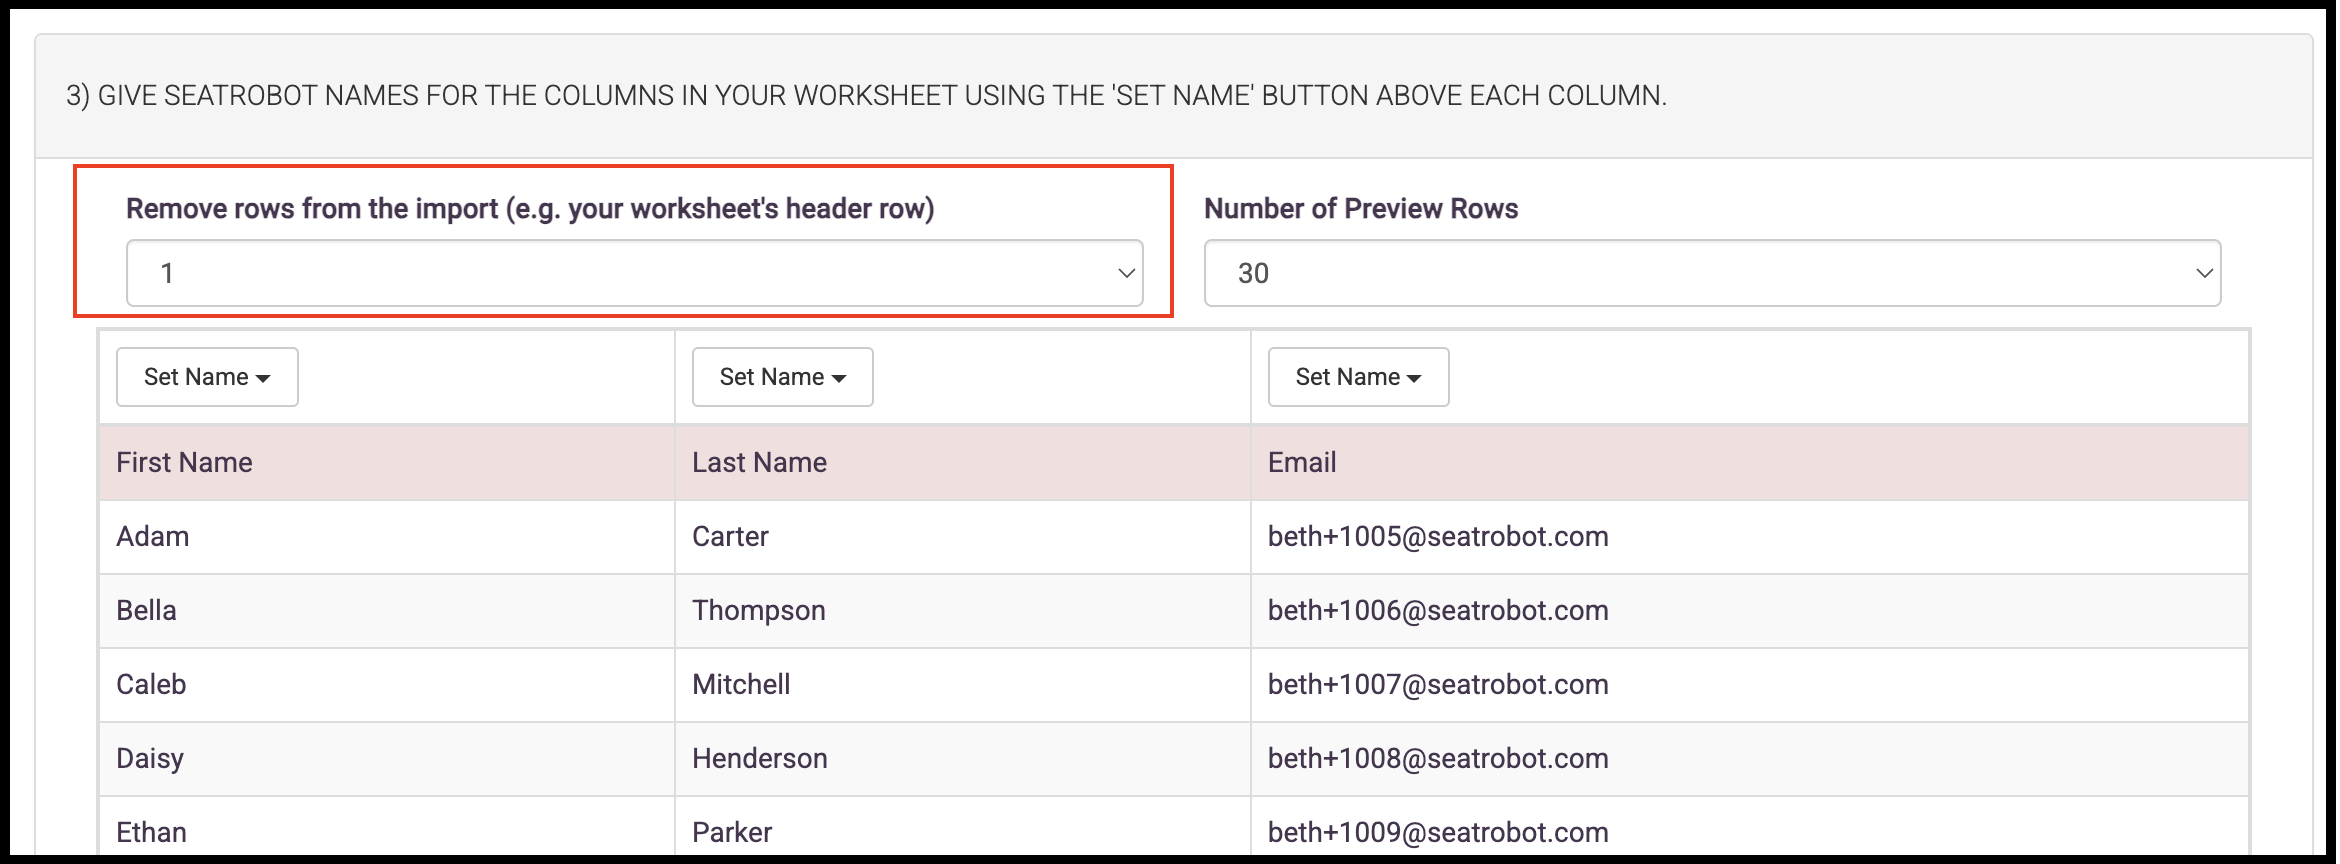
Task: Click the step 3 instruction heading
Action: pos(866,96)
